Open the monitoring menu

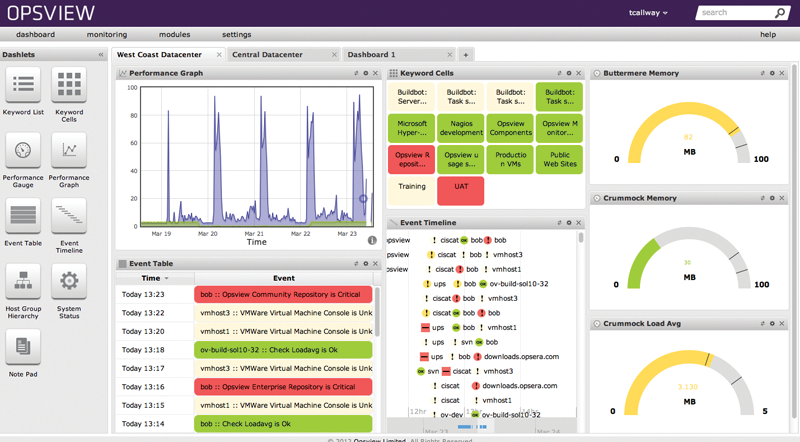click(x=107, y=34)
